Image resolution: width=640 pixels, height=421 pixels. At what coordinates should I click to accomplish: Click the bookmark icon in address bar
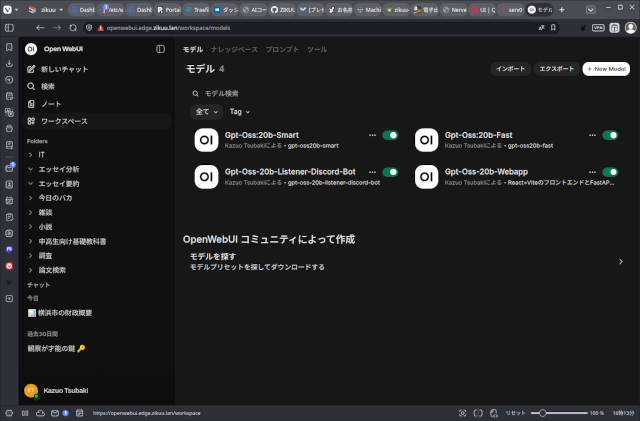pos(554,28)
